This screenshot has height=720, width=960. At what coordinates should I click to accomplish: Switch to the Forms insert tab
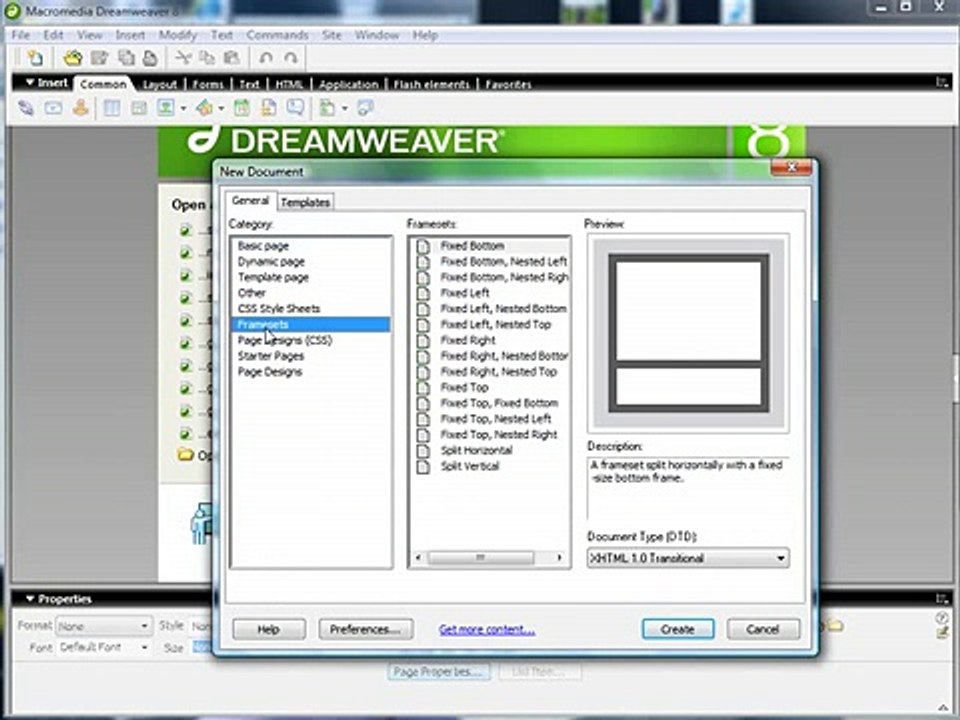pos(208,84)
